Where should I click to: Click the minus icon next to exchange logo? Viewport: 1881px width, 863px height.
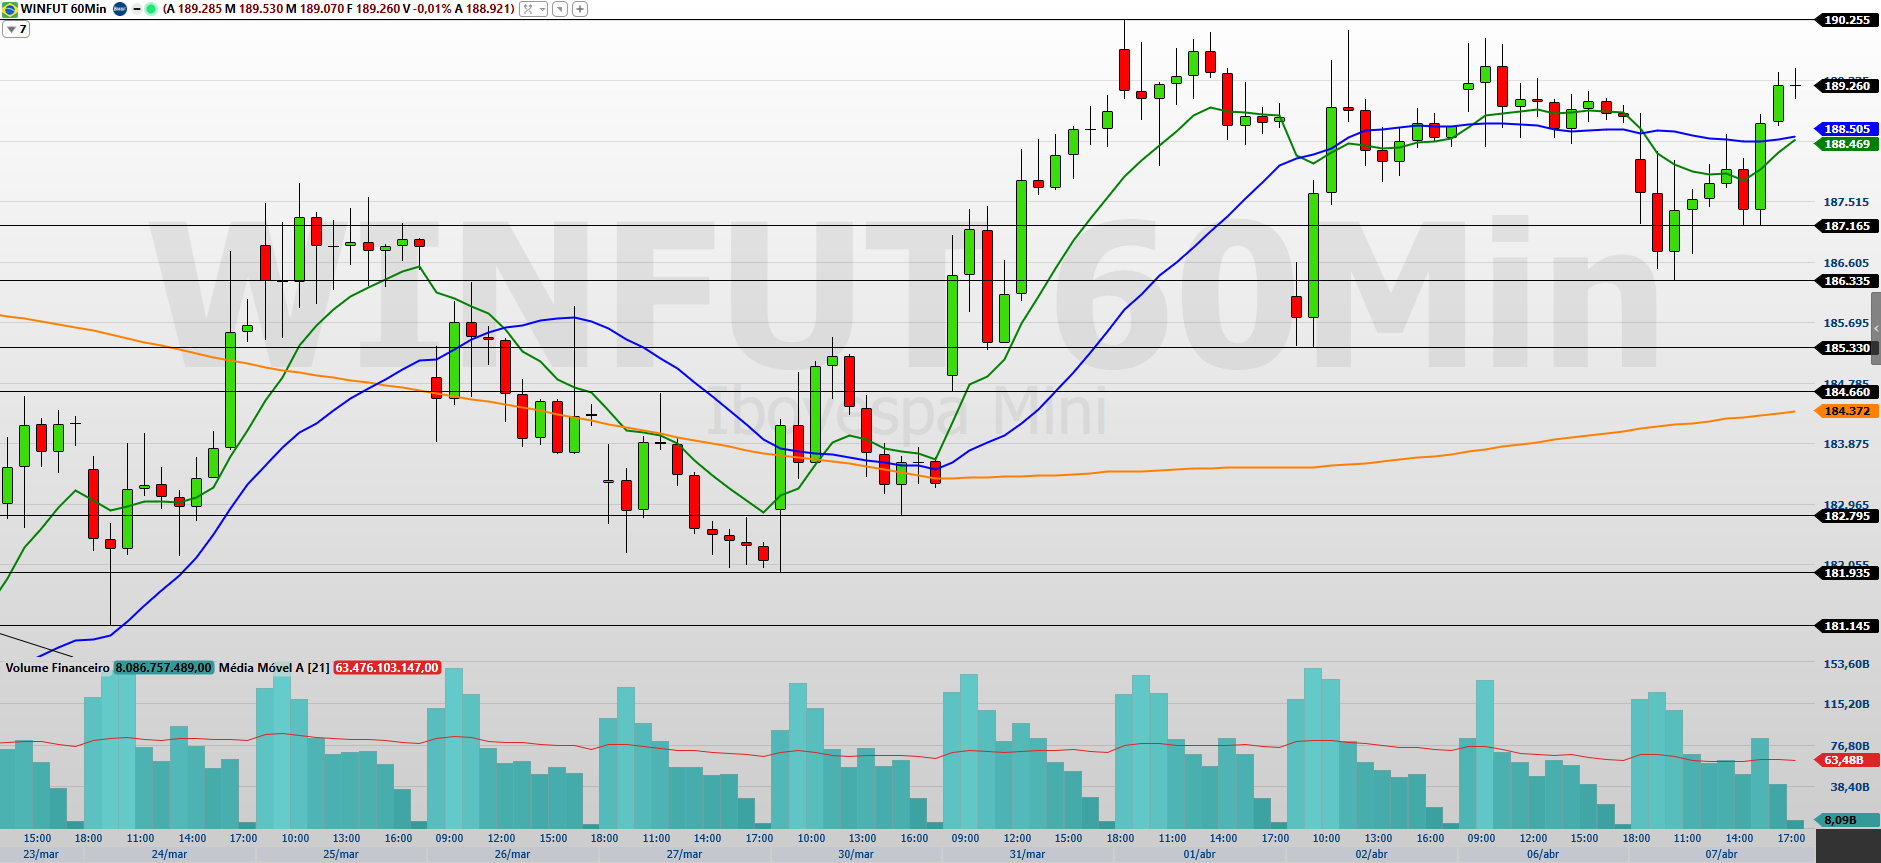(137, 9)
